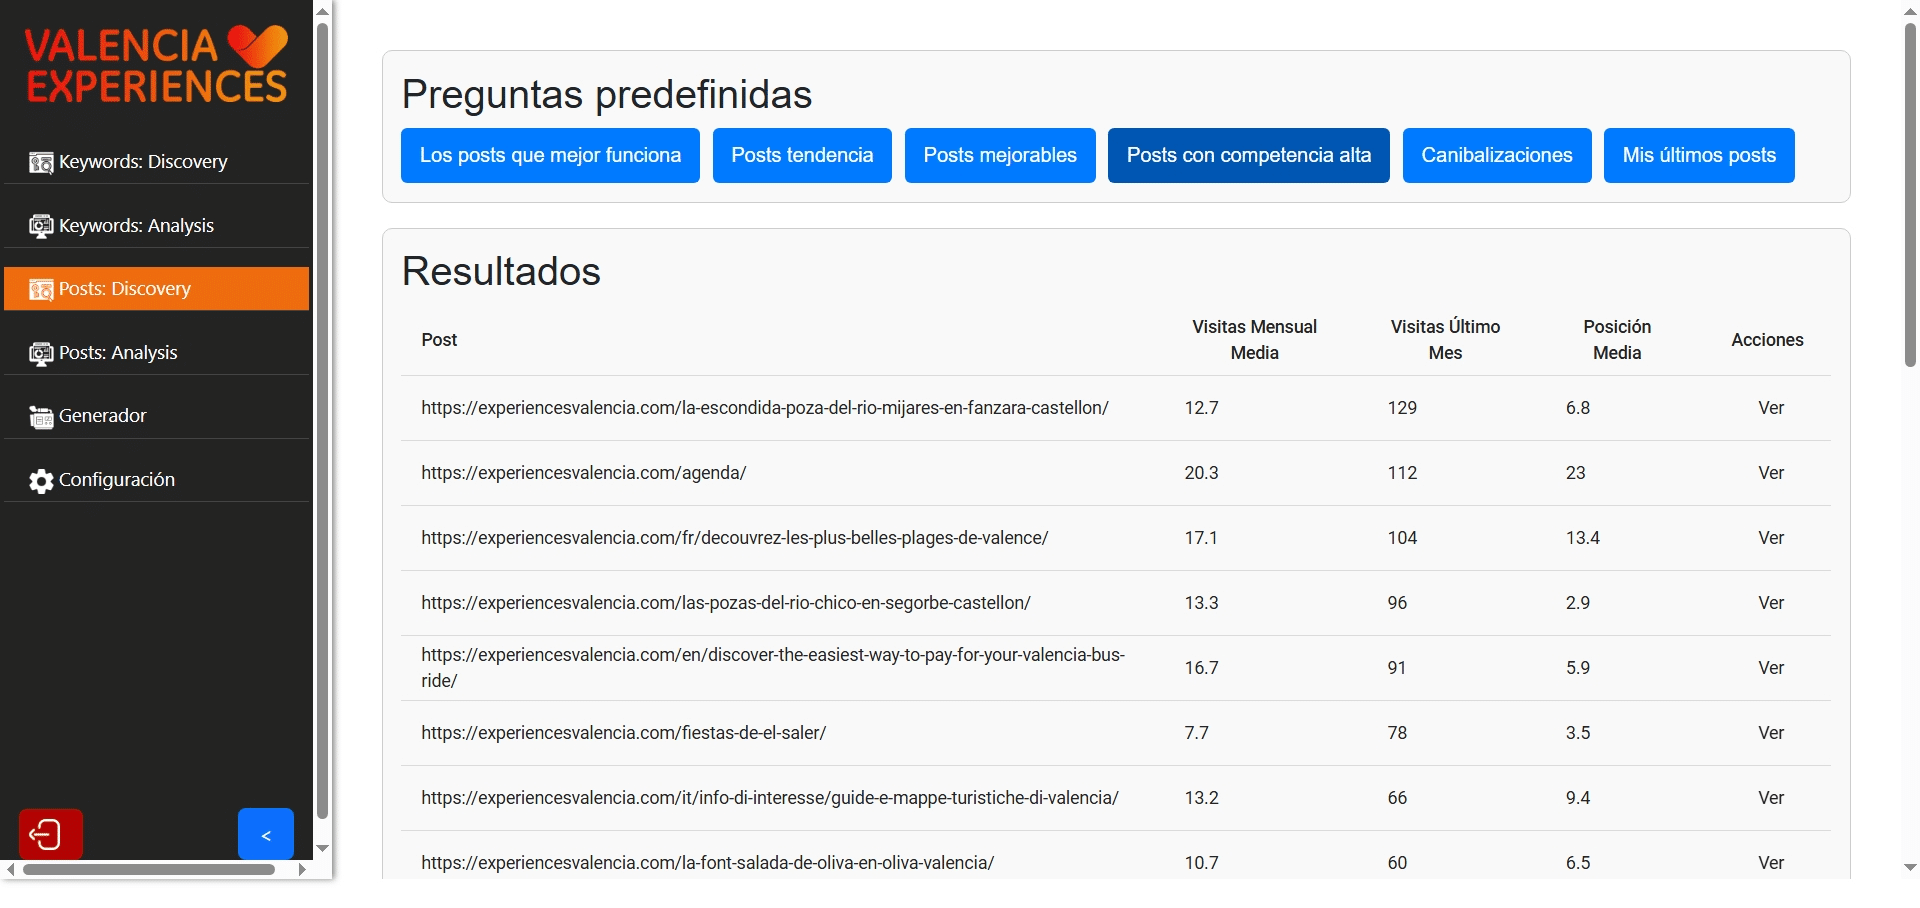
Task: Click the main page vertical scrollbar
Action: tap(1909, 200)
